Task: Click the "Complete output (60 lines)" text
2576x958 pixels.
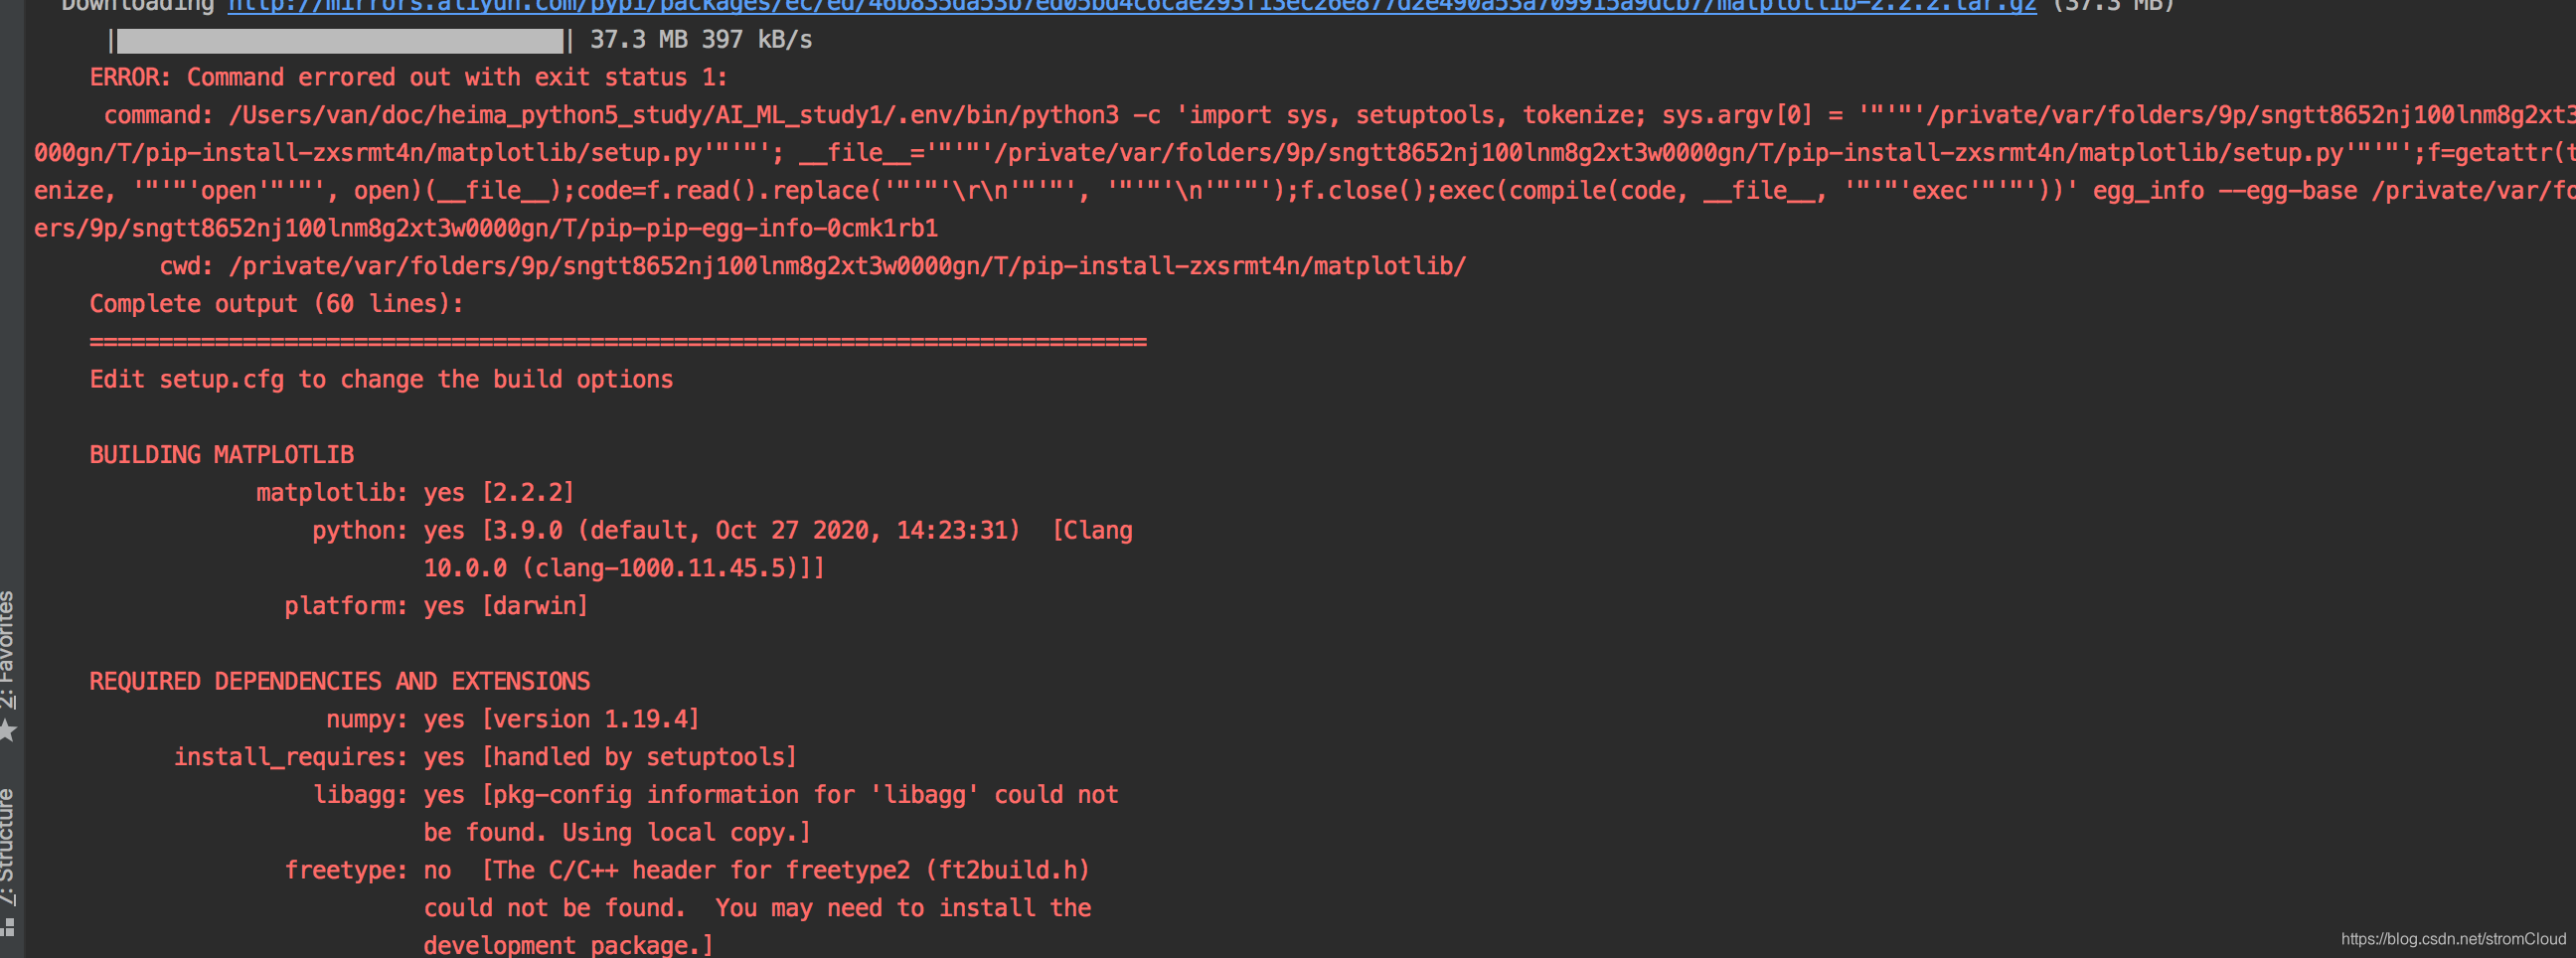Action: coord(275,303)
